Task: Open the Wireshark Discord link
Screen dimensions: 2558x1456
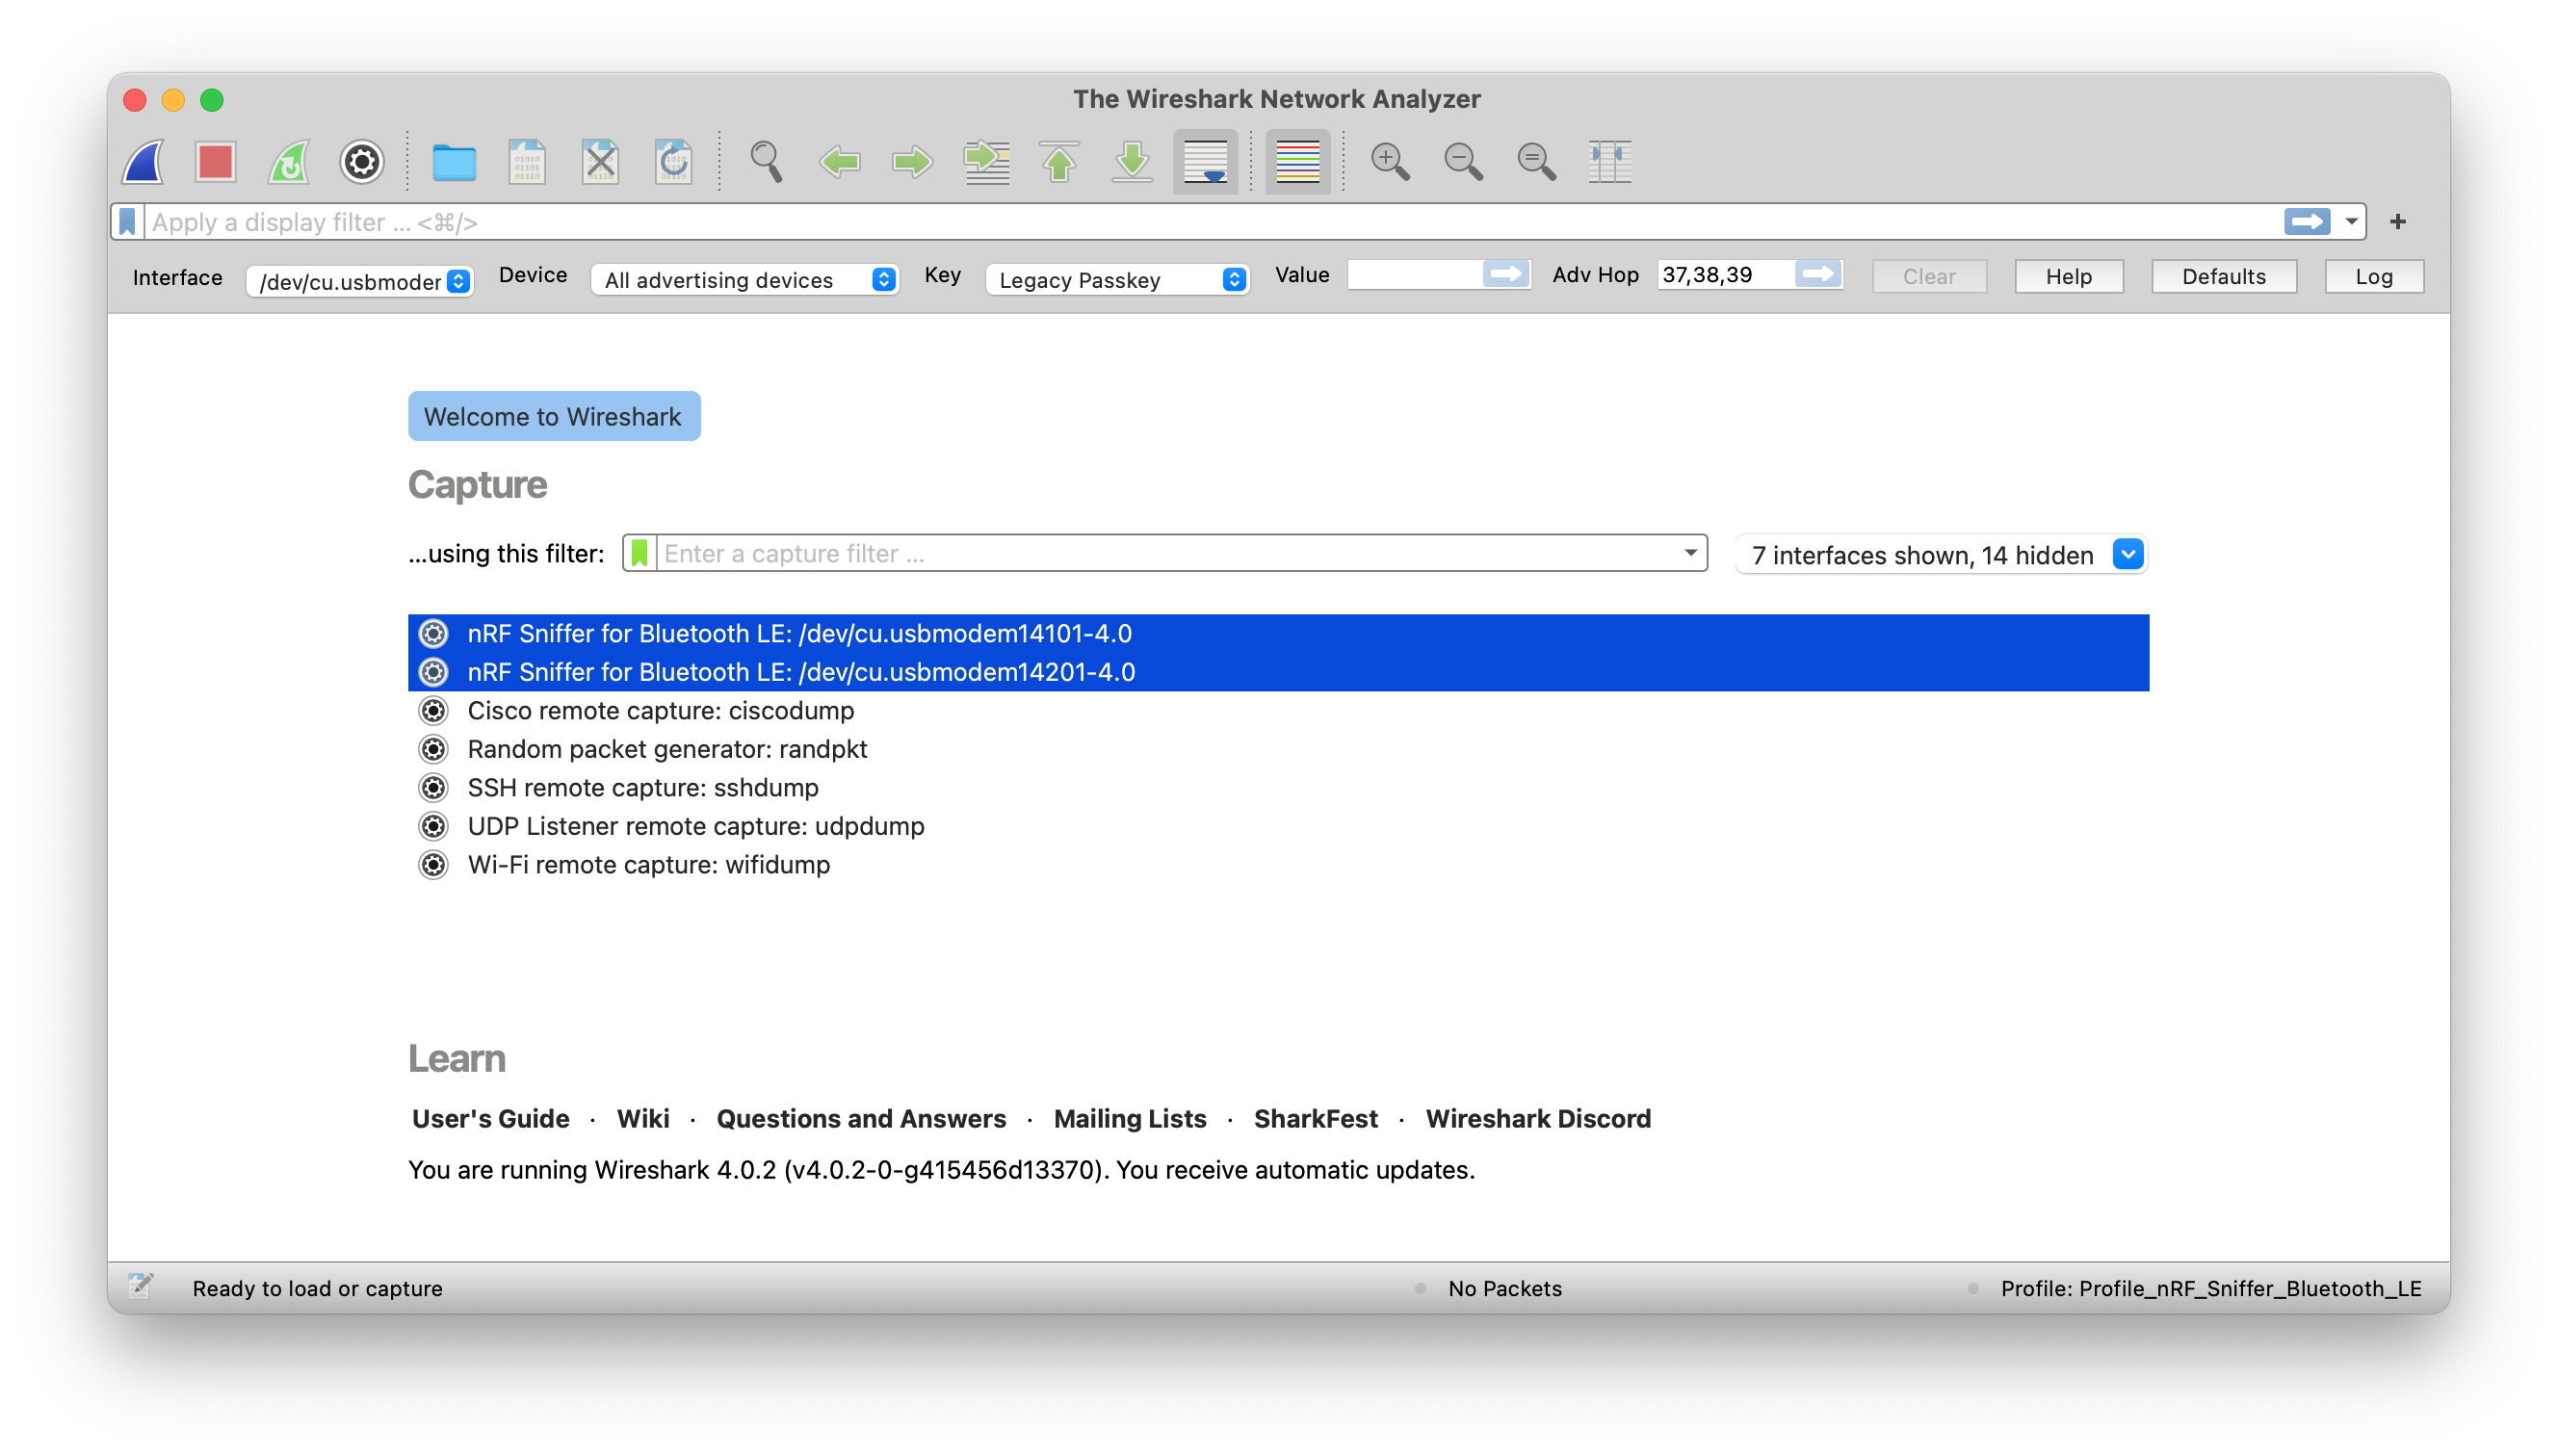Action: pyautogui.click(x=1538, y=1118)
